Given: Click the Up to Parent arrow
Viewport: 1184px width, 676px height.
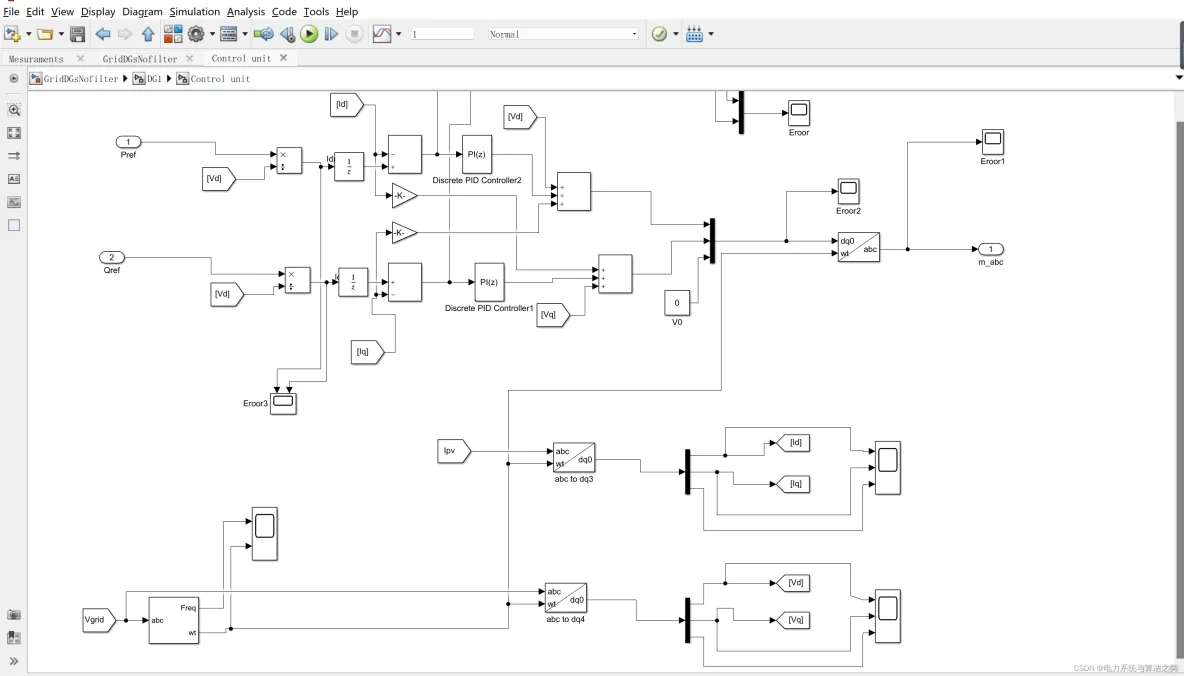Looking at the screenshot, I should pyautogui.click(x=148, y=34).
